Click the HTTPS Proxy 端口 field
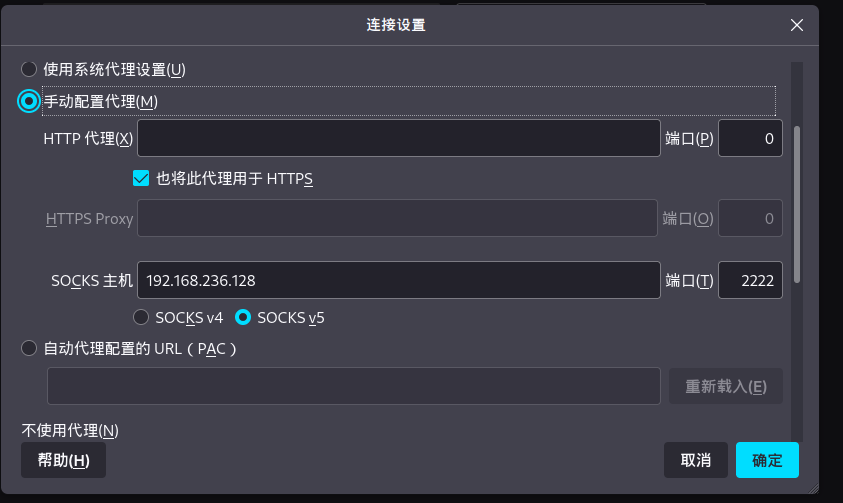The image size is (843, 503). pyautogui.click(x=750, y=218)
